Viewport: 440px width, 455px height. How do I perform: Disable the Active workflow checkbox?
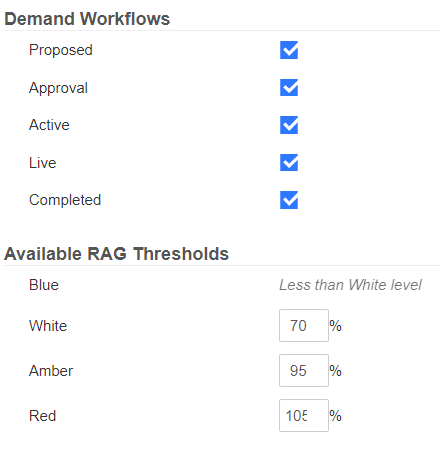289,125
